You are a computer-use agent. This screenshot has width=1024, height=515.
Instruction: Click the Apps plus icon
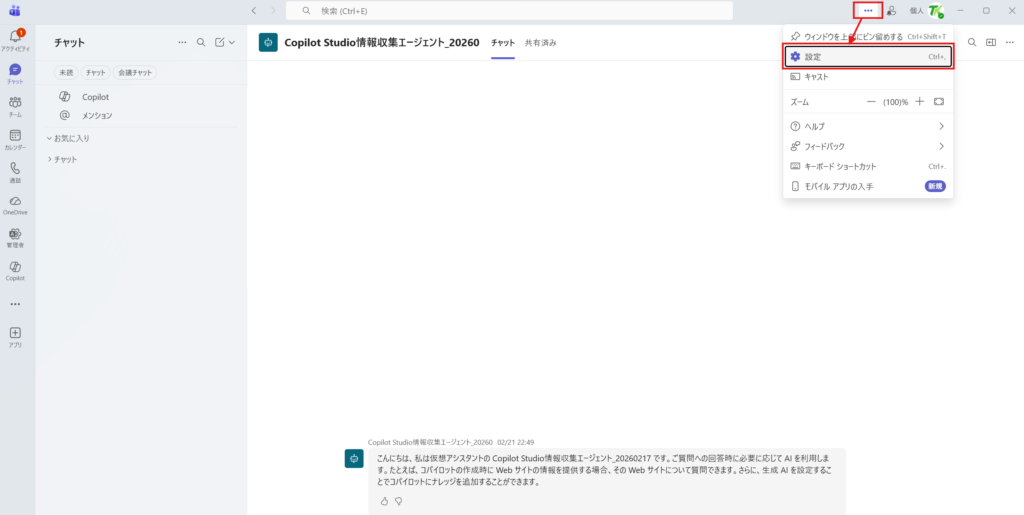coord(15,334)
